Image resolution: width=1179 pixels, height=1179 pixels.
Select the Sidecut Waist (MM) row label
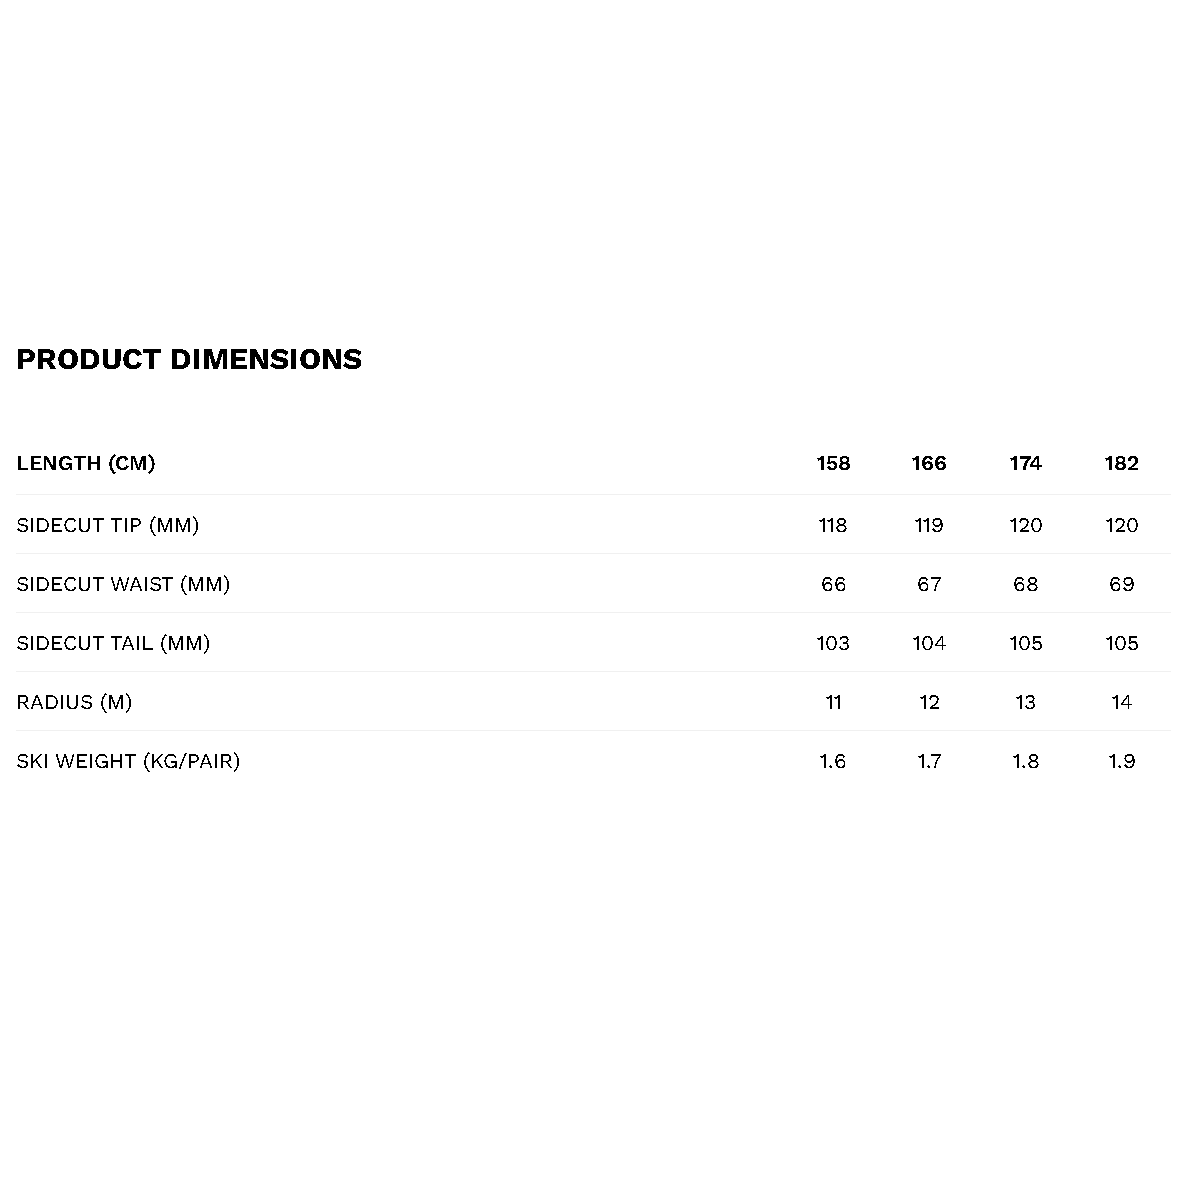pyautogui.click(x=123, y=584)
